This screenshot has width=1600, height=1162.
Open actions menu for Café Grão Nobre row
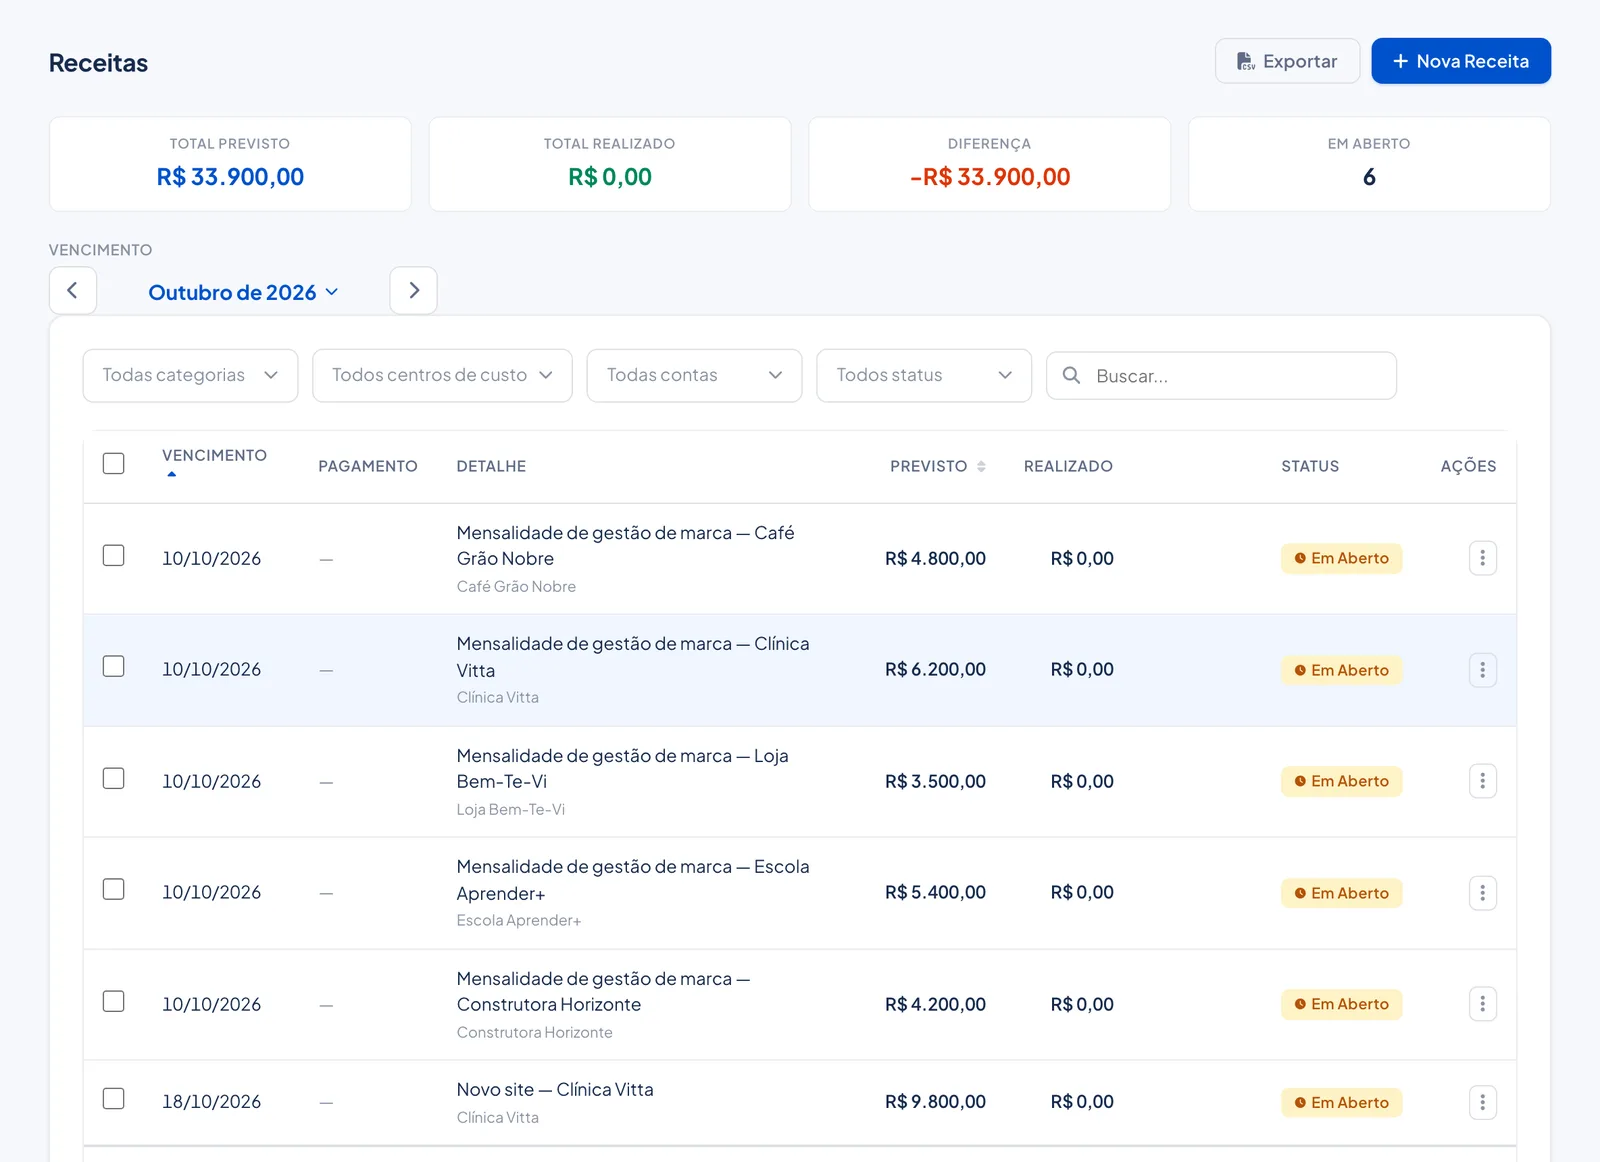coord(1482,558)
